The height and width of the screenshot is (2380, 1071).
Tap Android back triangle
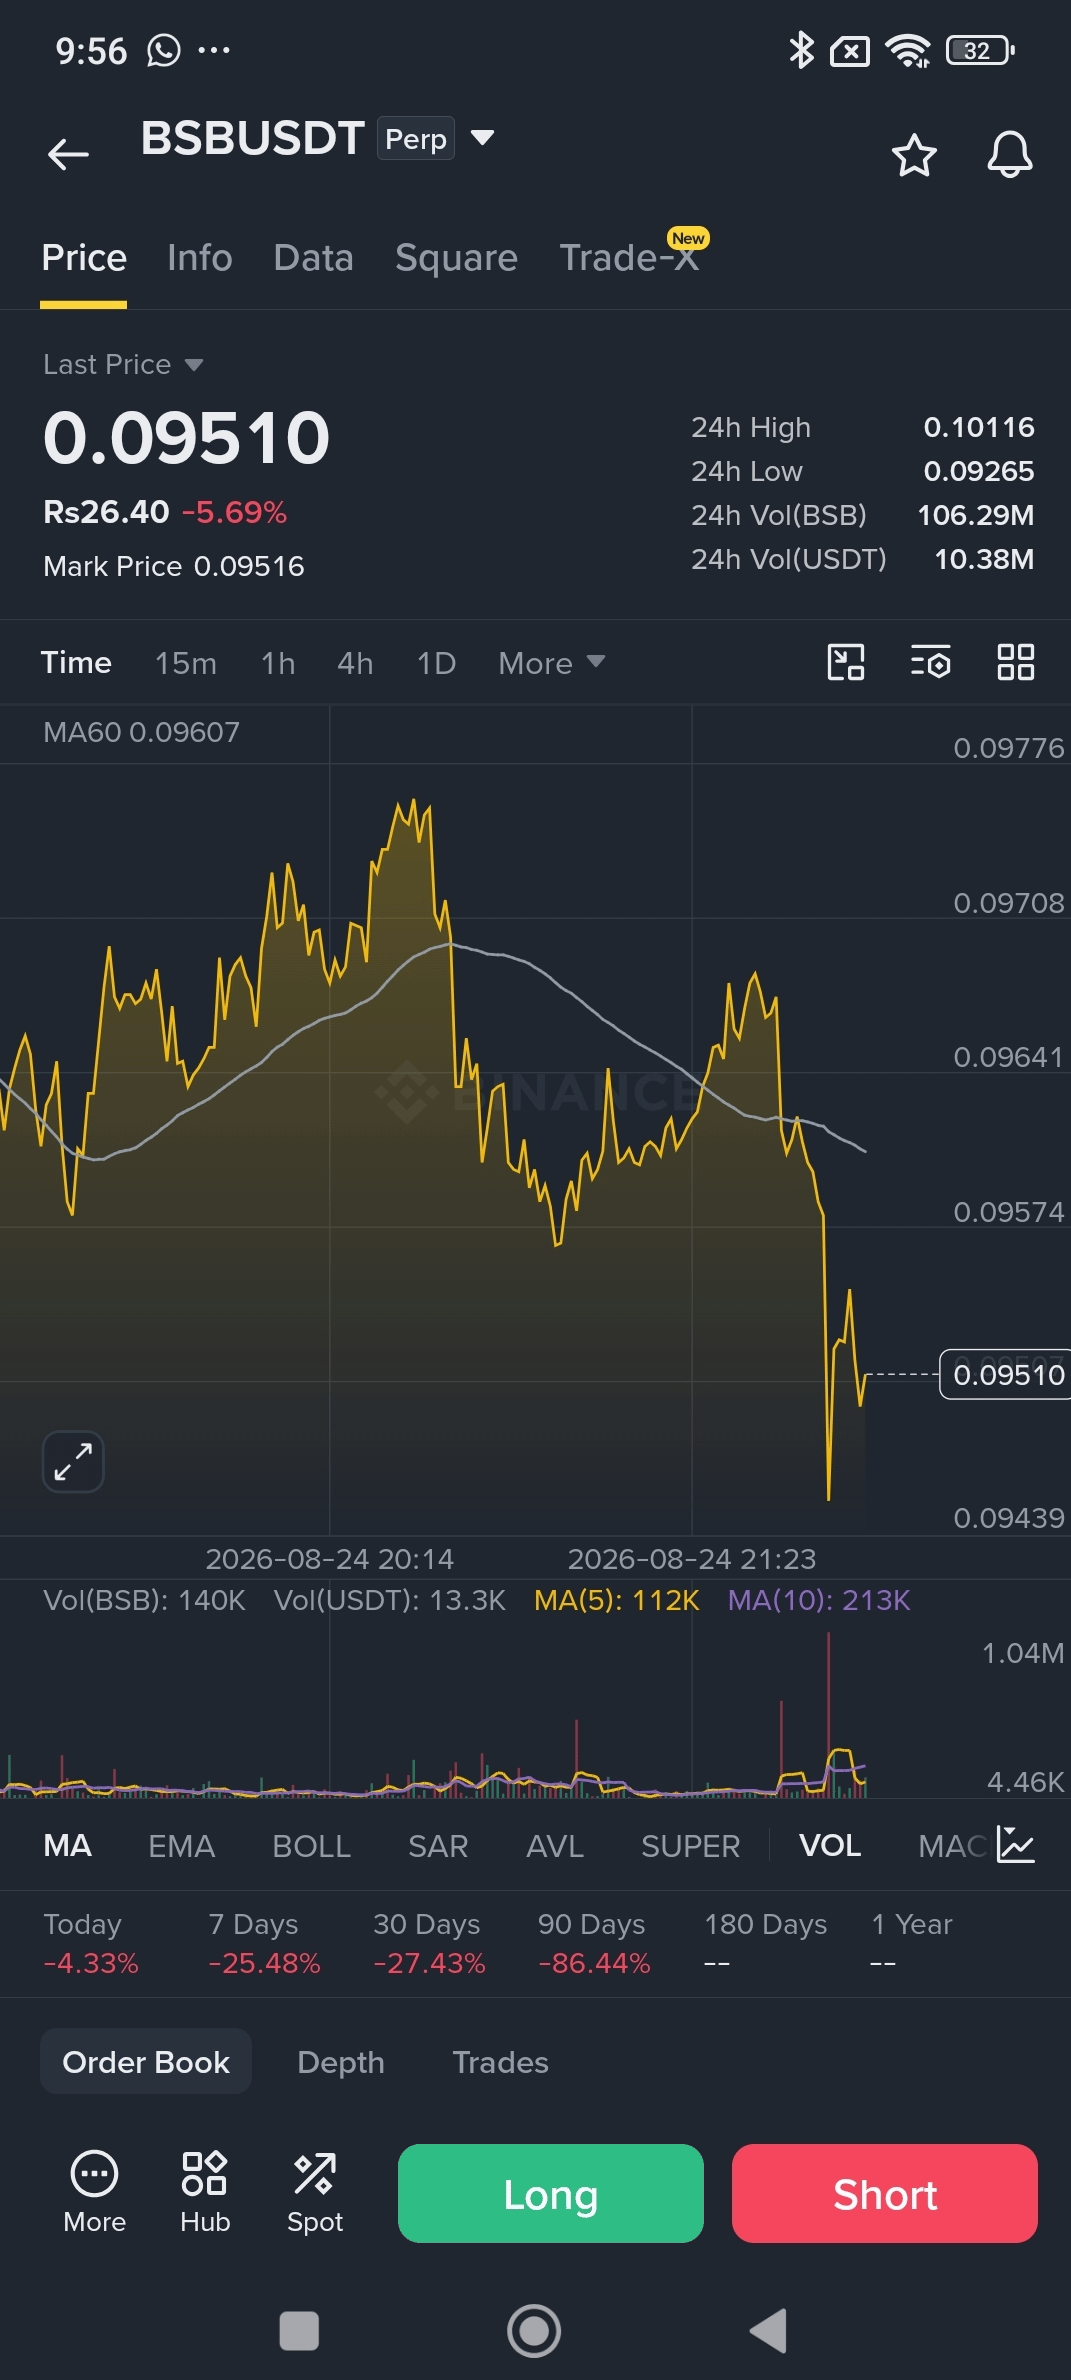[x=768, y=2330]
